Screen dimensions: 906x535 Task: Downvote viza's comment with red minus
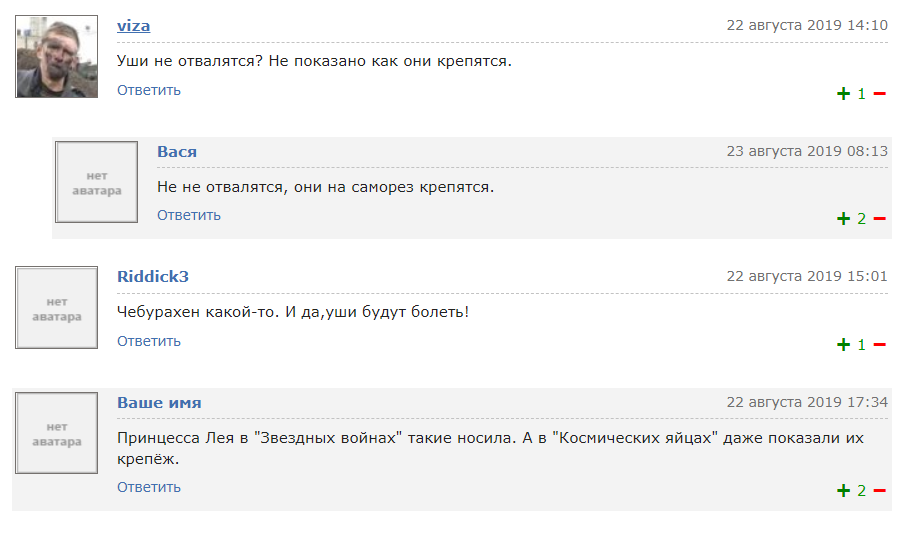click(879, 94)
